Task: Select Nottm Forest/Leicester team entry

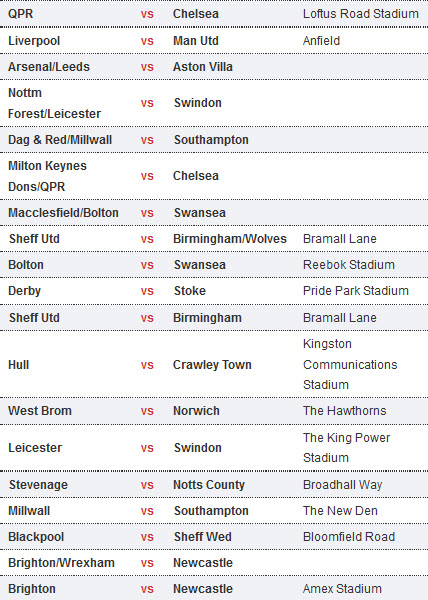Action: [54, 103]
